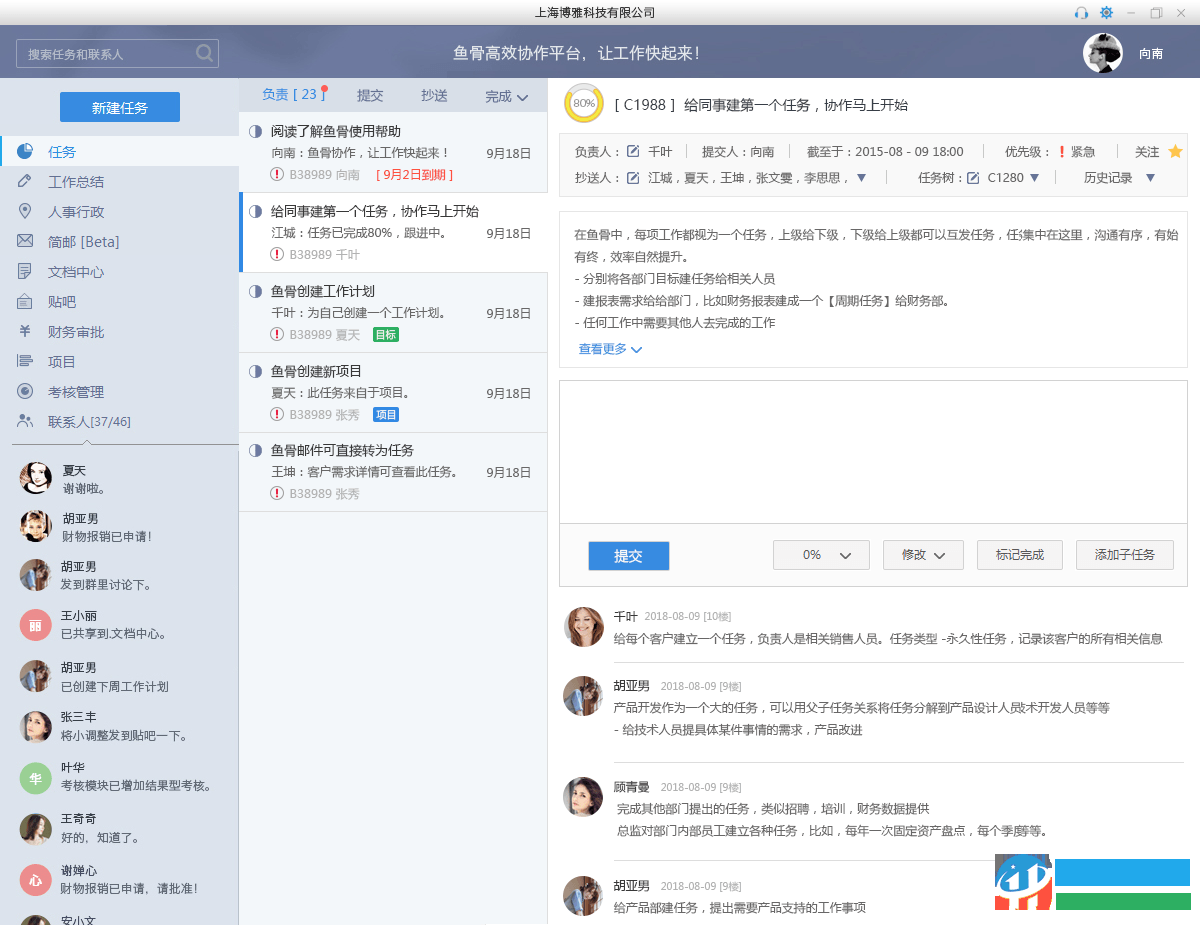Viewport: 1200px width, 925px height.
Task: Open the settings gear in the titlebar
Action: (1107, 13)
